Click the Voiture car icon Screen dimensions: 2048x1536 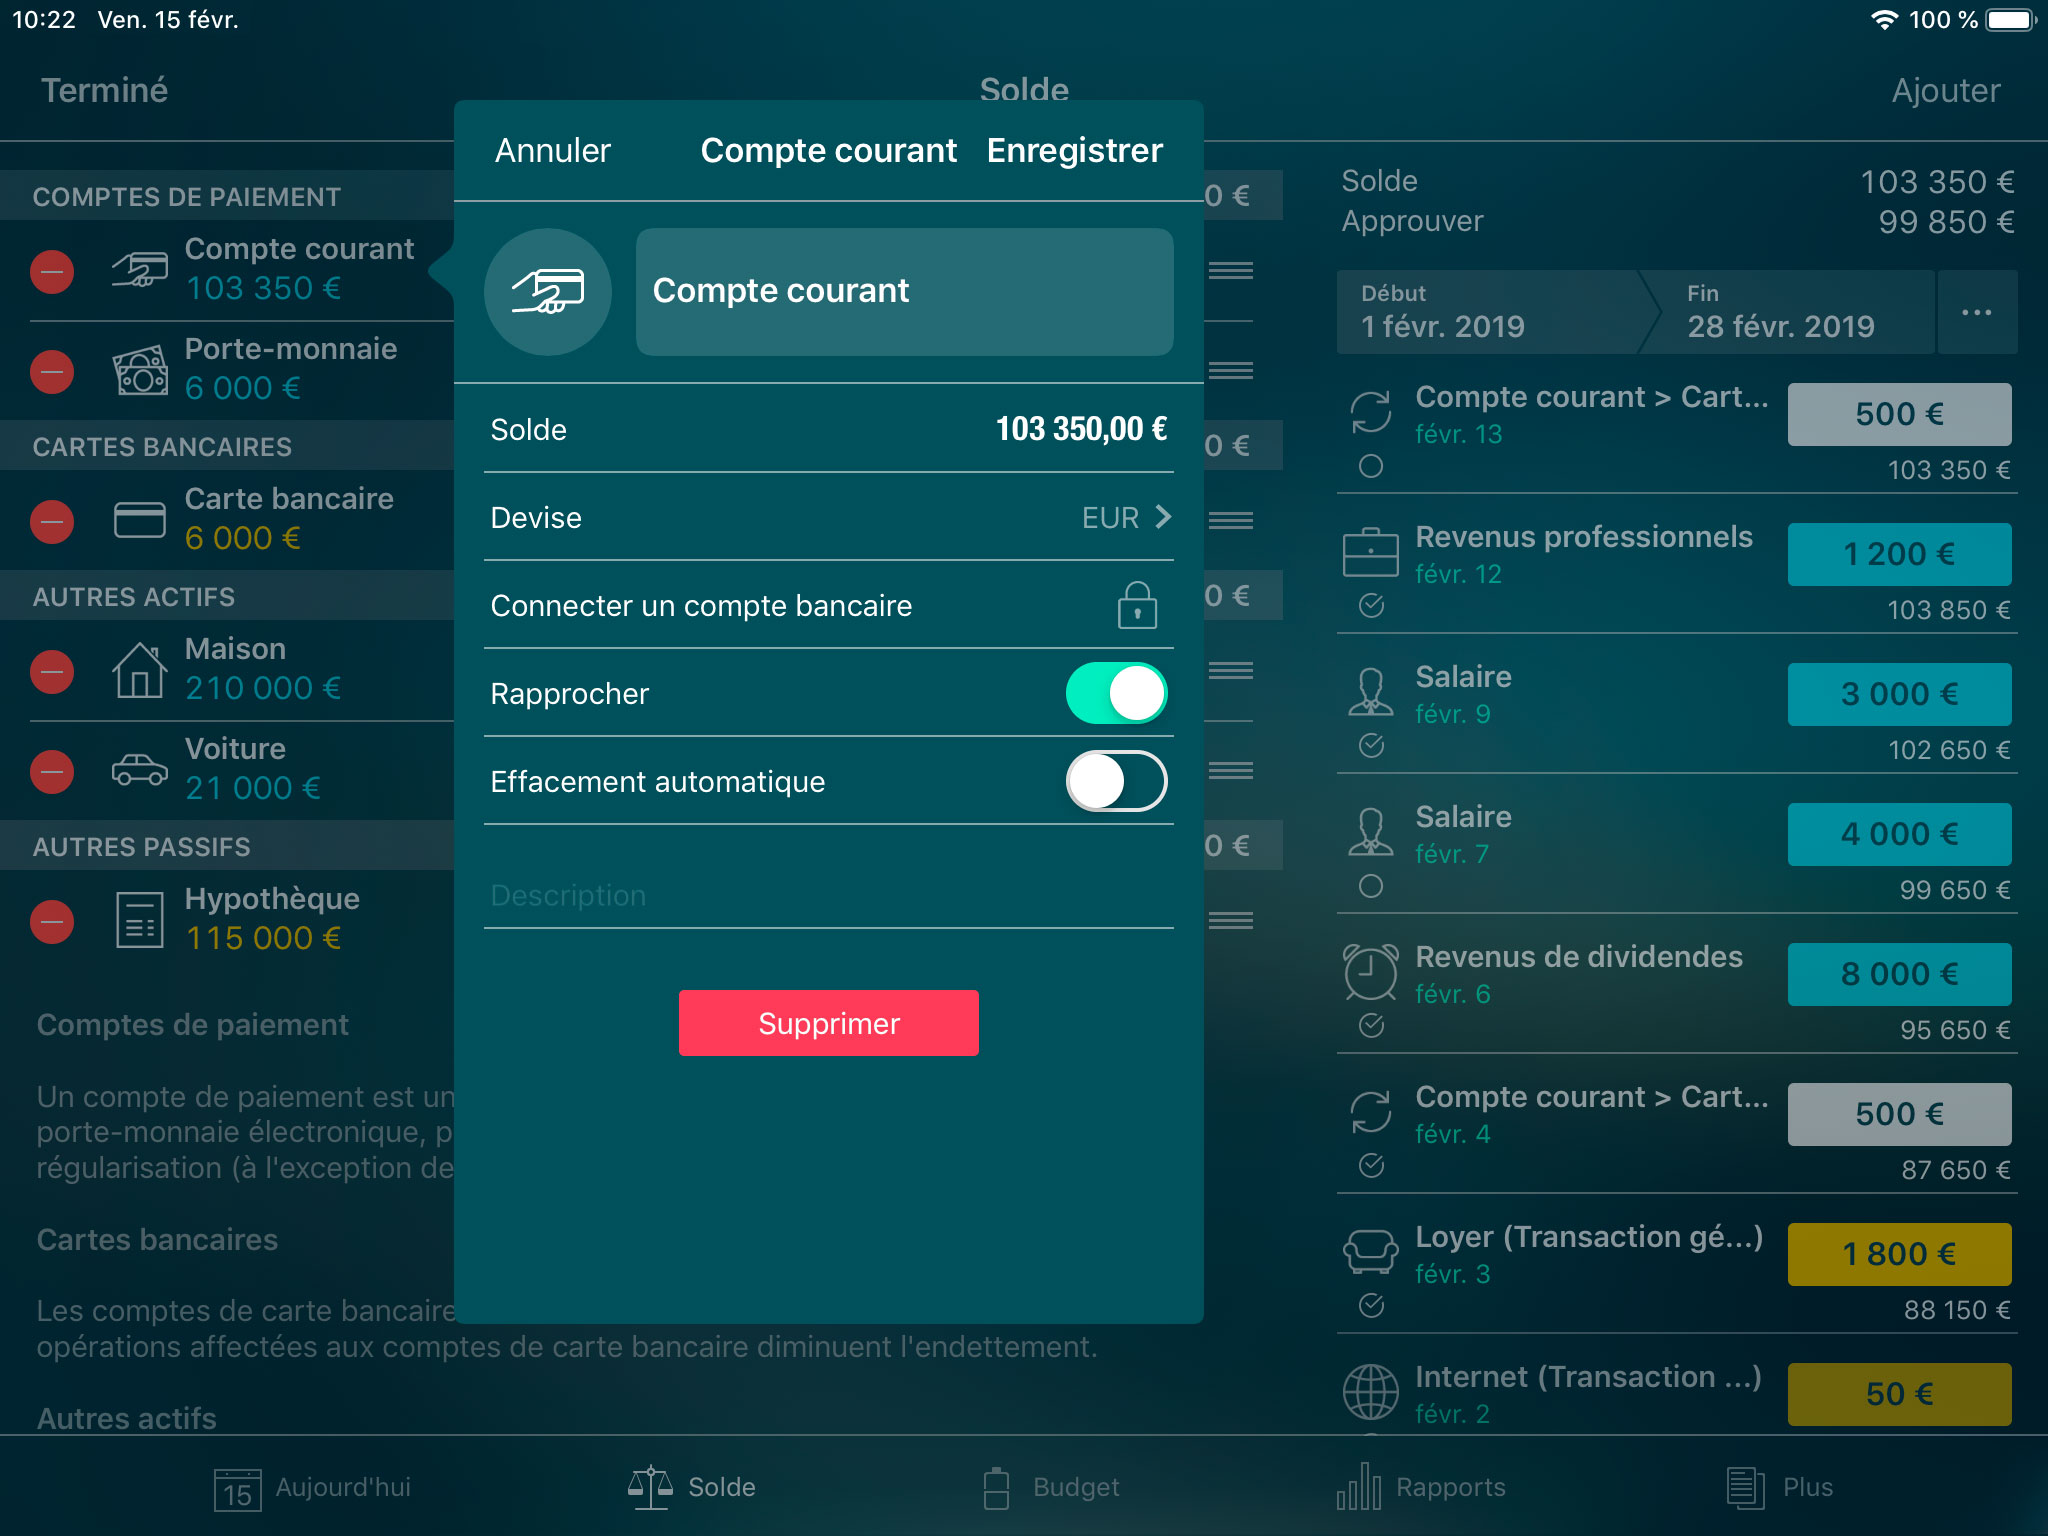(x=141, y=769)
